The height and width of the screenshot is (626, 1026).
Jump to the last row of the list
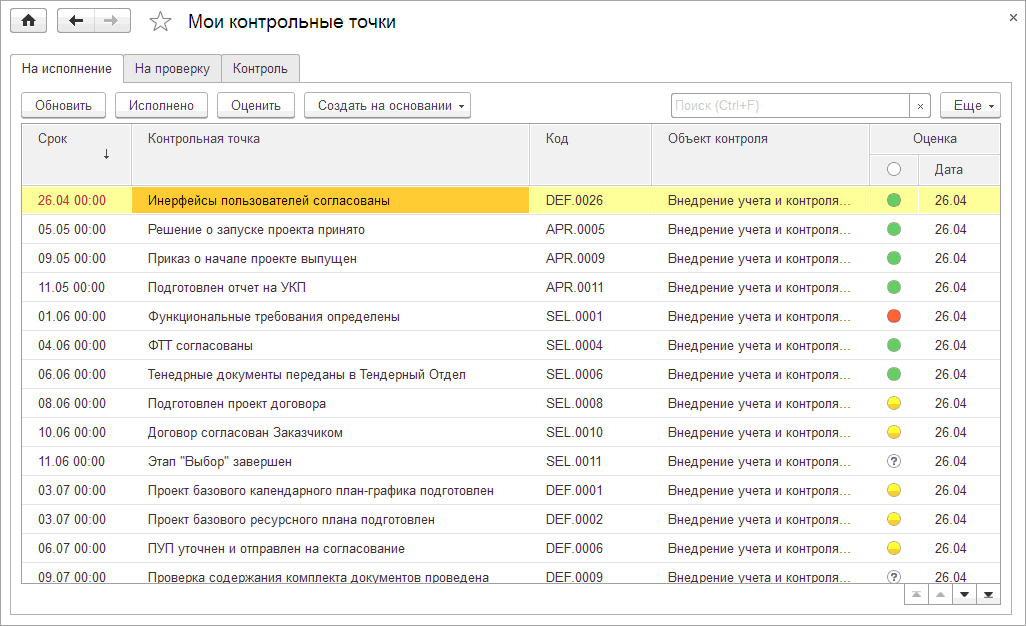pyautogui.click(x=988, y=594)
